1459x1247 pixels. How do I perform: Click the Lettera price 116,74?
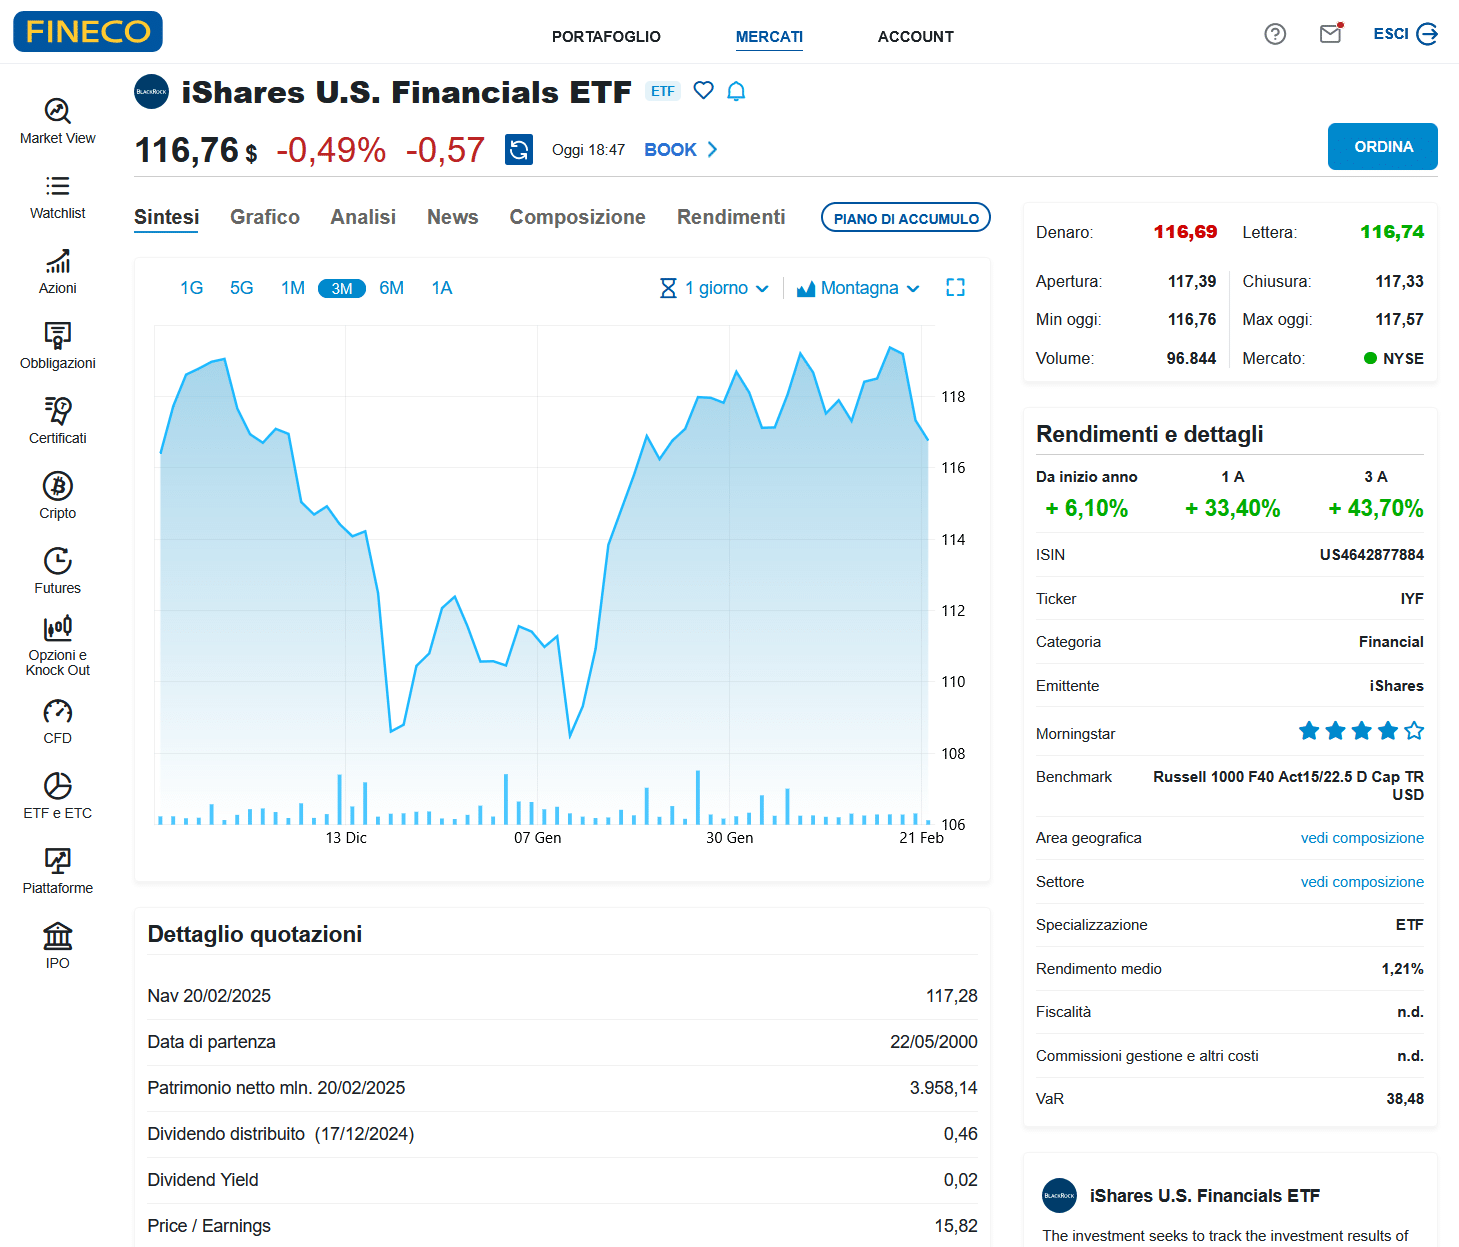(x=1392, y=232)
